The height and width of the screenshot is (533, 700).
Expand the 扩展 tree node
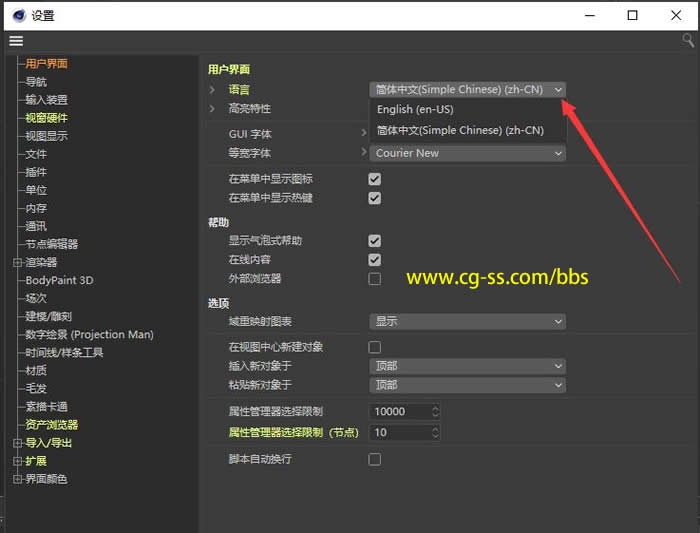click(17, 461)
